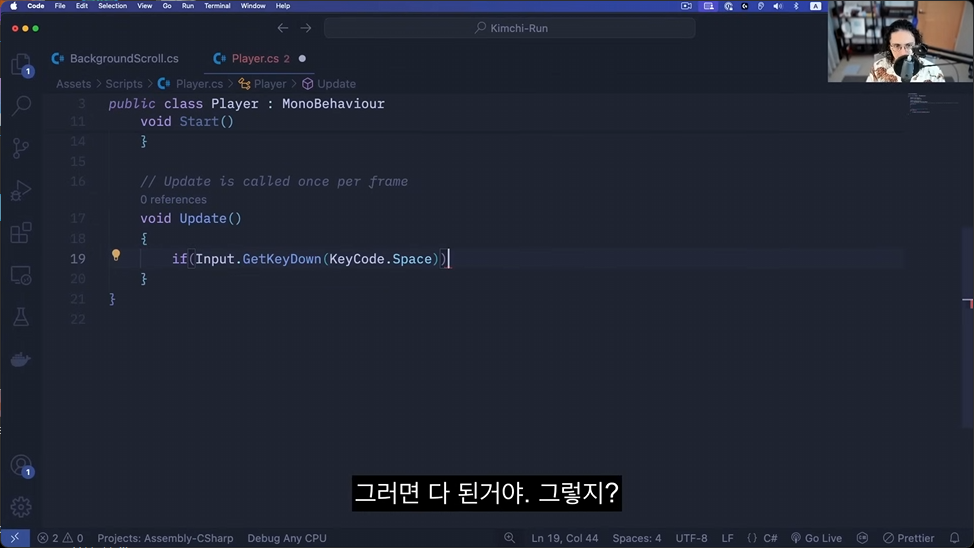Open the Bluetooth menu bar icon
The image size is (974, 548).
coord(796,6)
